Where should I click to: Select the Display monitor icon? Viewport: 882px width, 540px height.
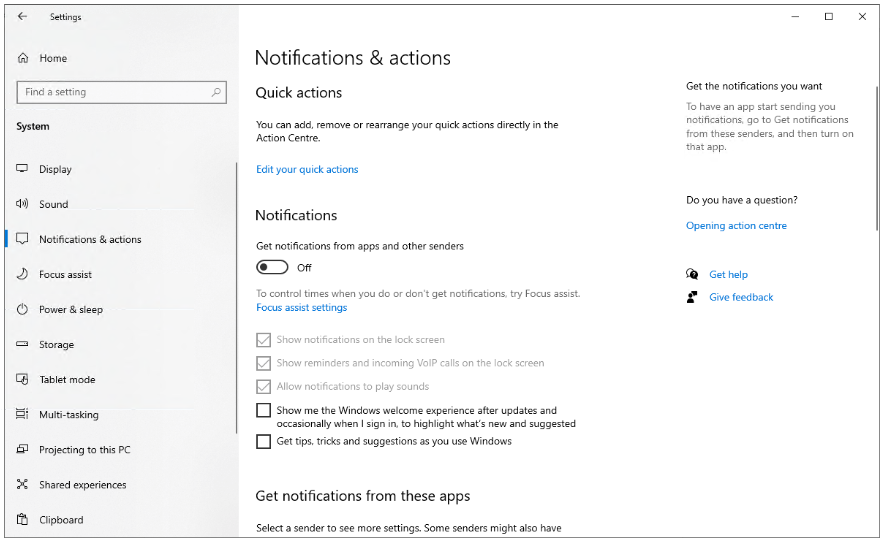[x=22, y=169]
